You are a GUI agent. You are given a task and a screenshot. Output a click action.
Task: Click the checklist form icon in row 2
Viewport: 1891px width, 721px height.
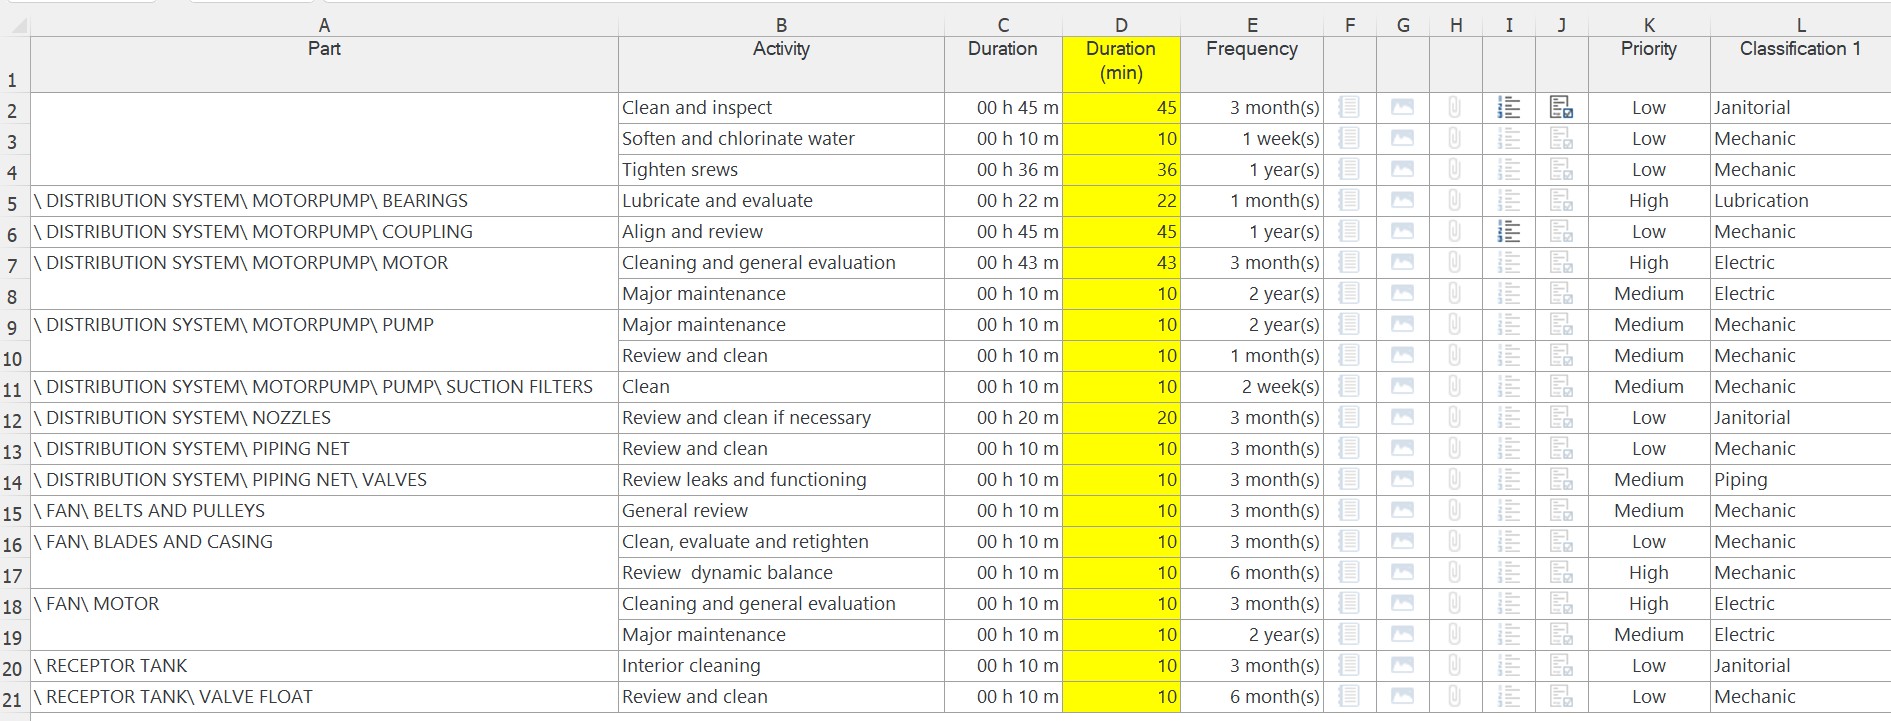pyautogui.click(x=1561, y=108)
